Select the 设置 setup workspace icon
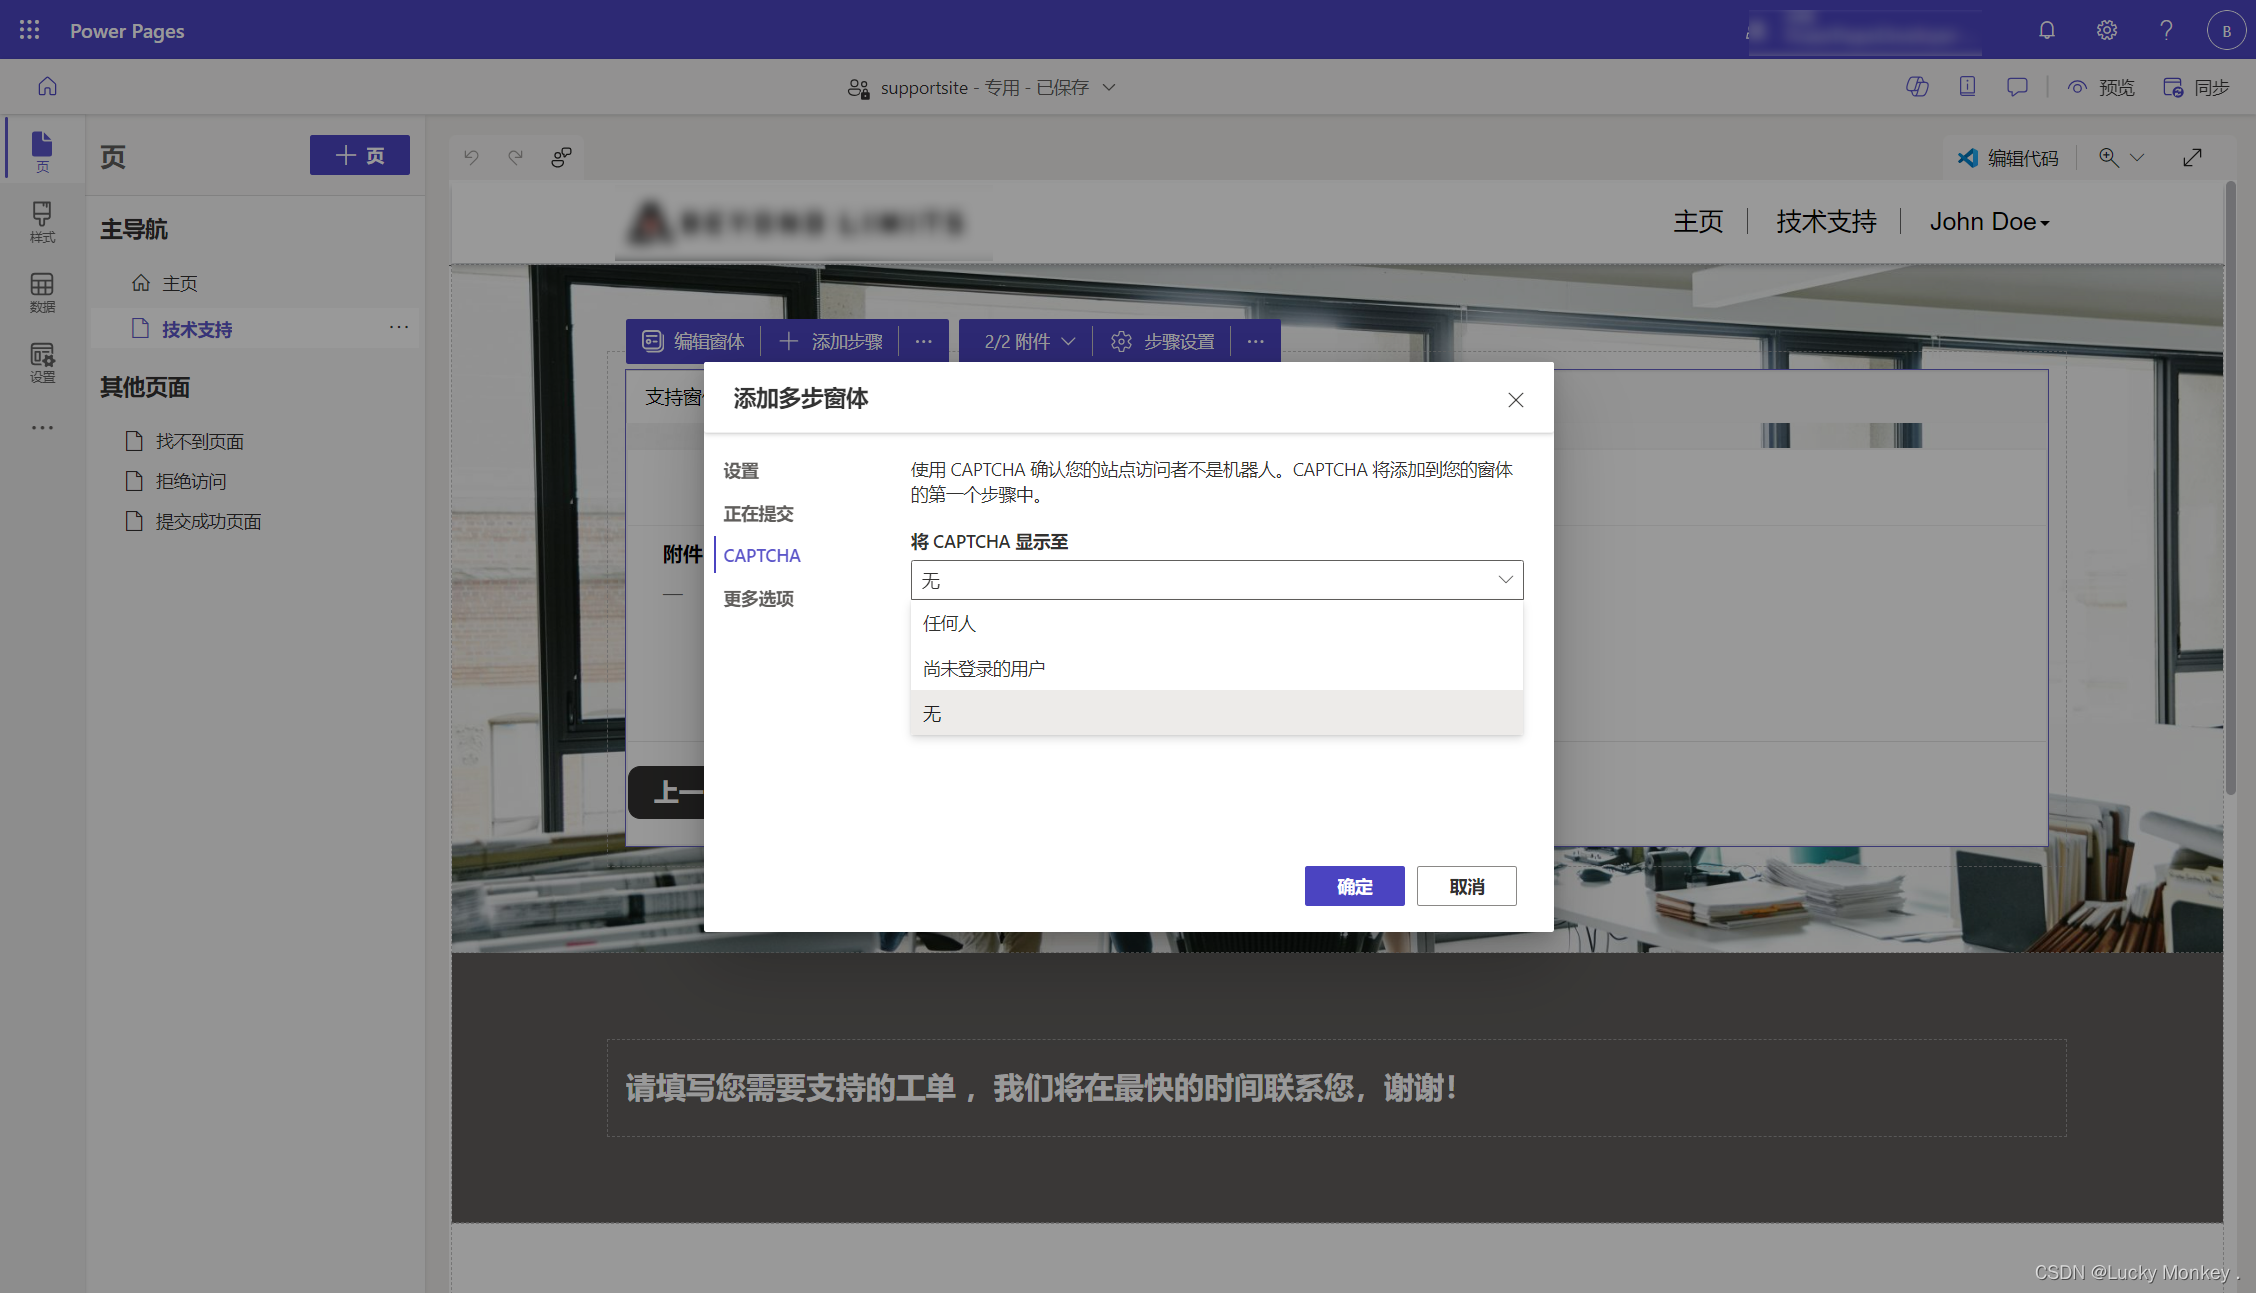This screenshot has height=1293, width=2256. [42, 362]
